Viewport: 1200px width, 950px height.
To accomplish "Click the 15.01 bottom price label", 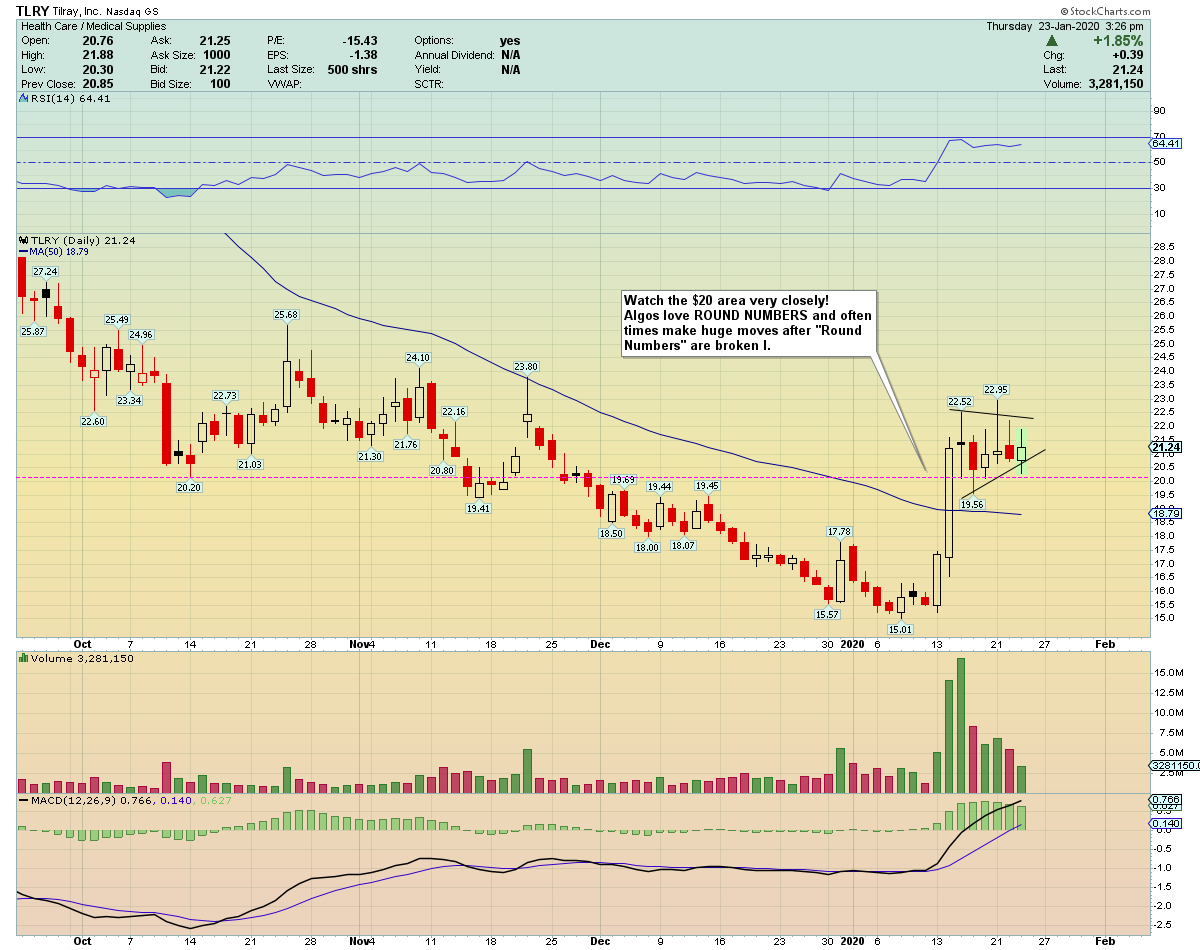I will point(901,629).
